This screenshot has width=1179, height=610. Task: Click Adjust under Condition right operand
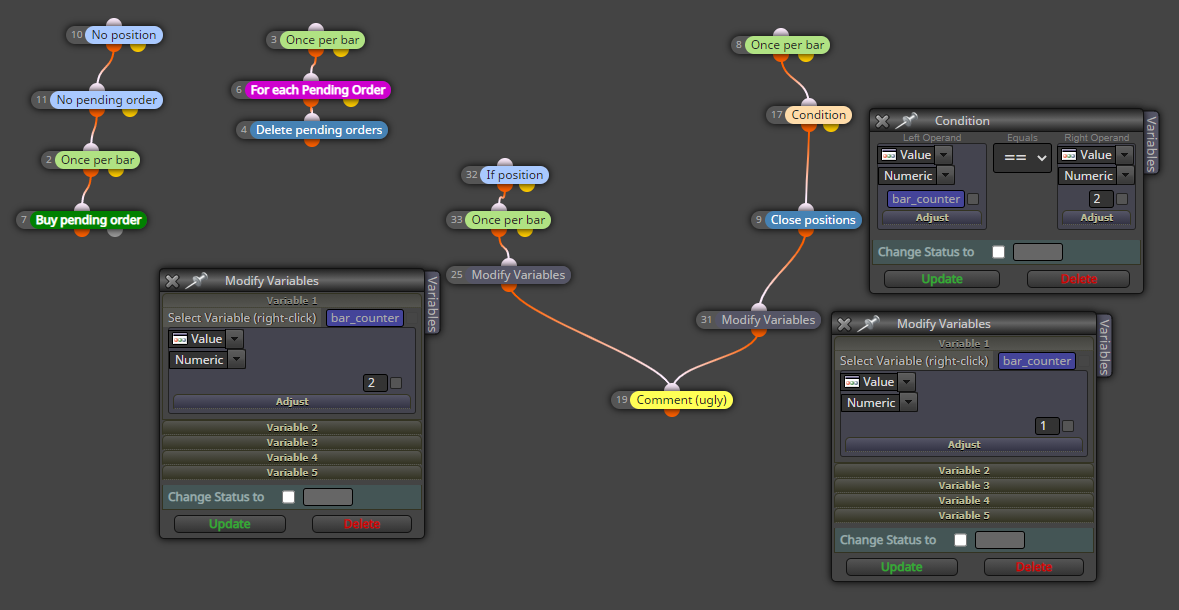click(x=1096, y=217)
